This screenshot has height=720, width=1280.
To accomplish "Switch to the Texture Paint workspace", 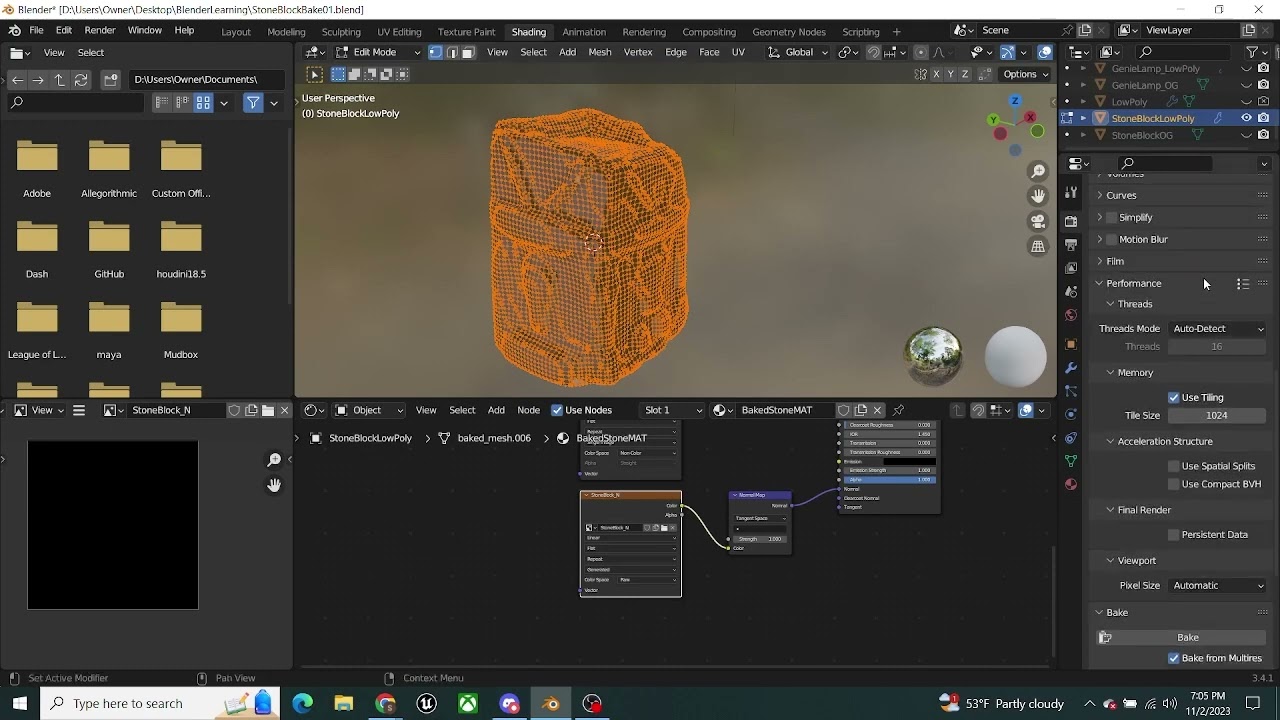I will click(466, 32).
